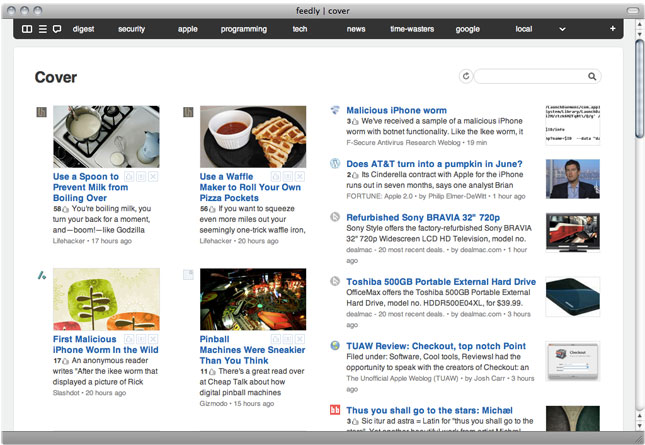Click the window toolbar pill button in title bar
The image size is (645, 445).
point(633,10)
